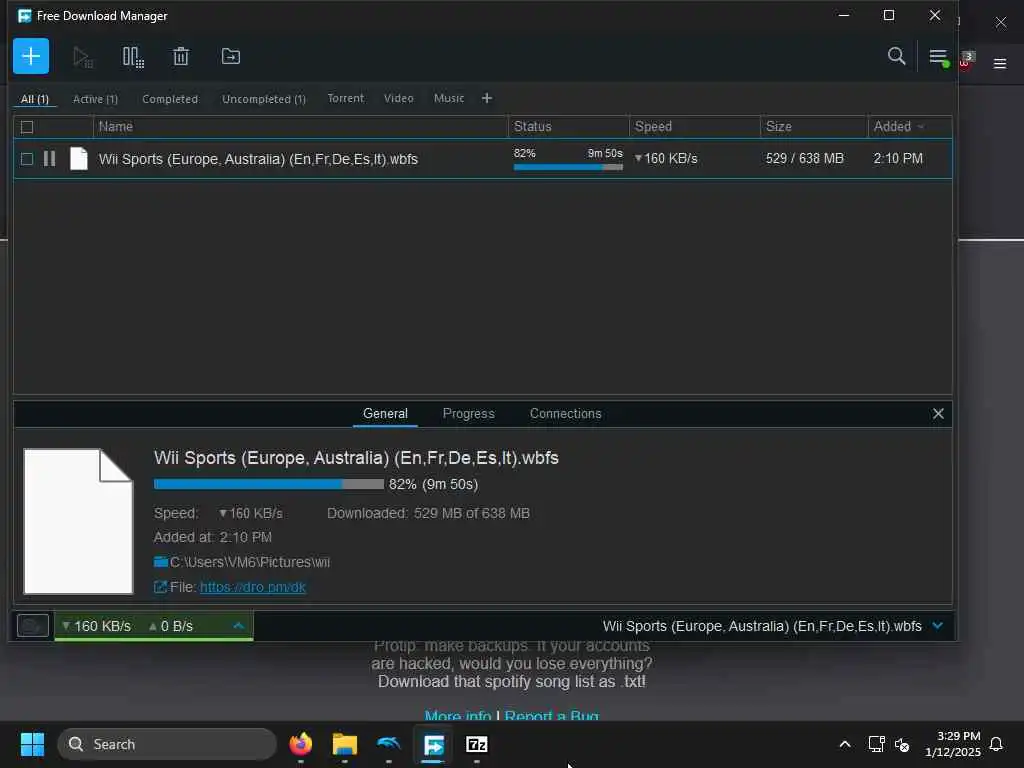Open search in Free Download Manager
Image resolution: width=1024 pixels, height=768 pixels.
tap(897, 56)
